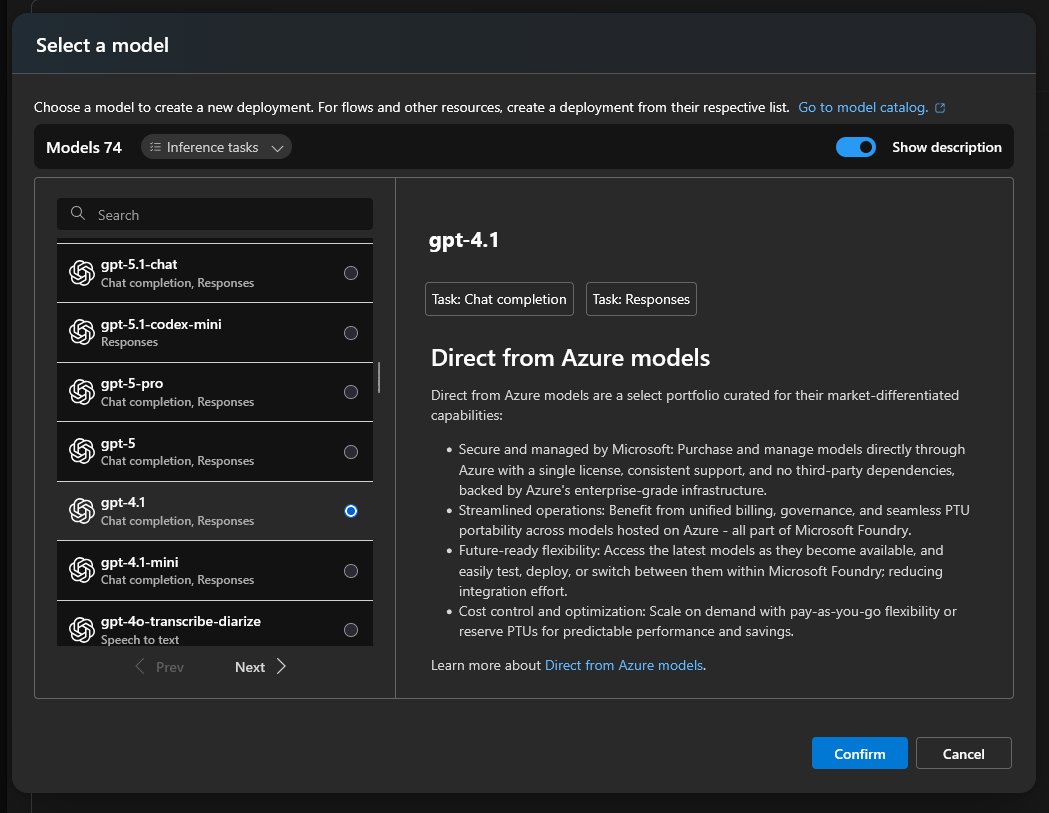
Task: Focus the model Search field
Action: (215, 214)
